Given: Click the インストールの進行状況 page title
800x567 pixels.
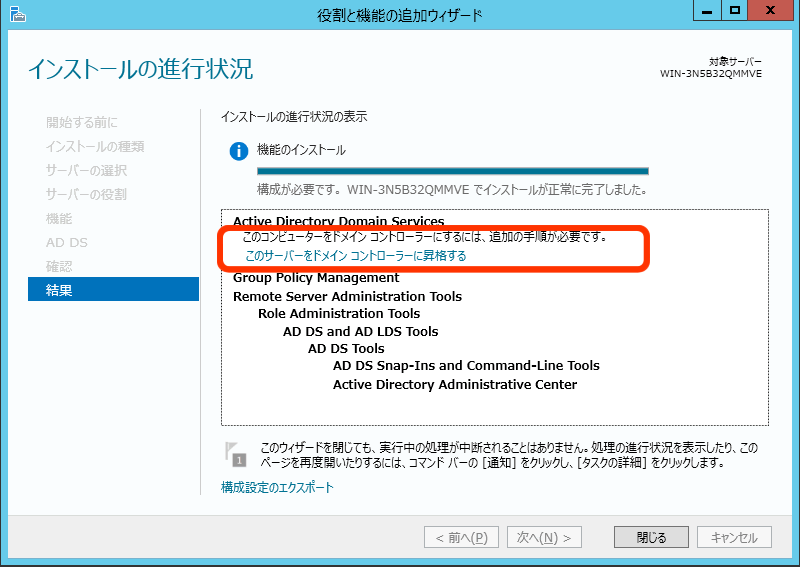Looking at the screenshot, I should point(141,69).
